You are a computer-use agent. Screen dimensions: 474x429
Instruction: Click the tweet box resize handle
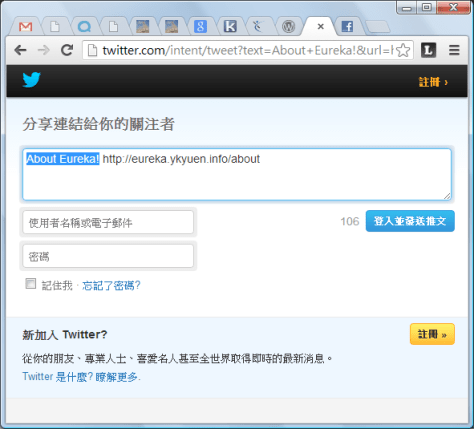447,196
